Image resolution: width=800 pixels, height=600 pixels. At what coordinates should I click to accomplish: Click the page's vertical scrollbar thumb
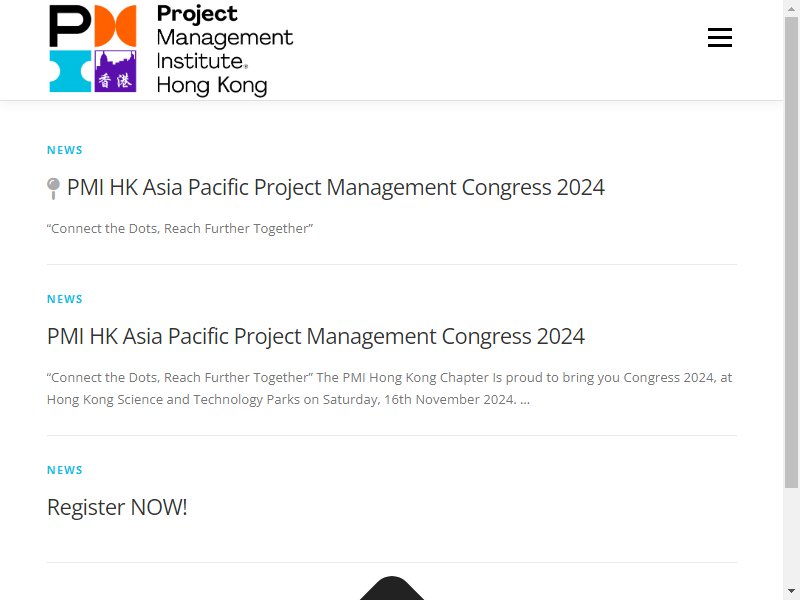point(791,253)
